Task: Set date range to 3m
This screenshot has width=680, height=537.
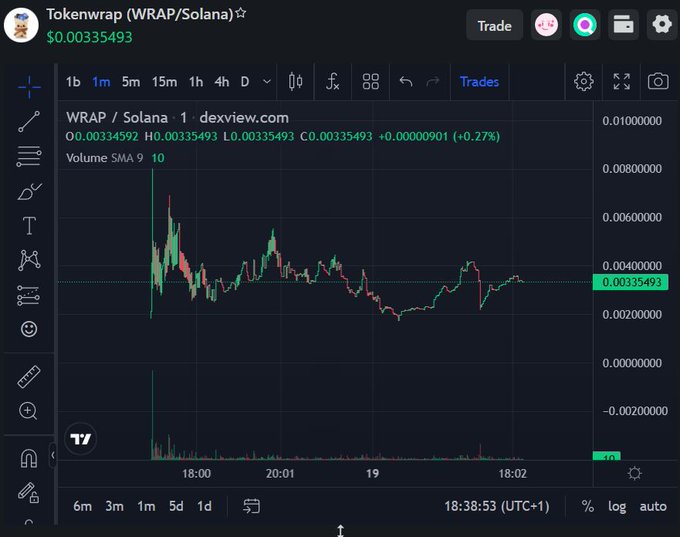Action: [x=114, y=506]
